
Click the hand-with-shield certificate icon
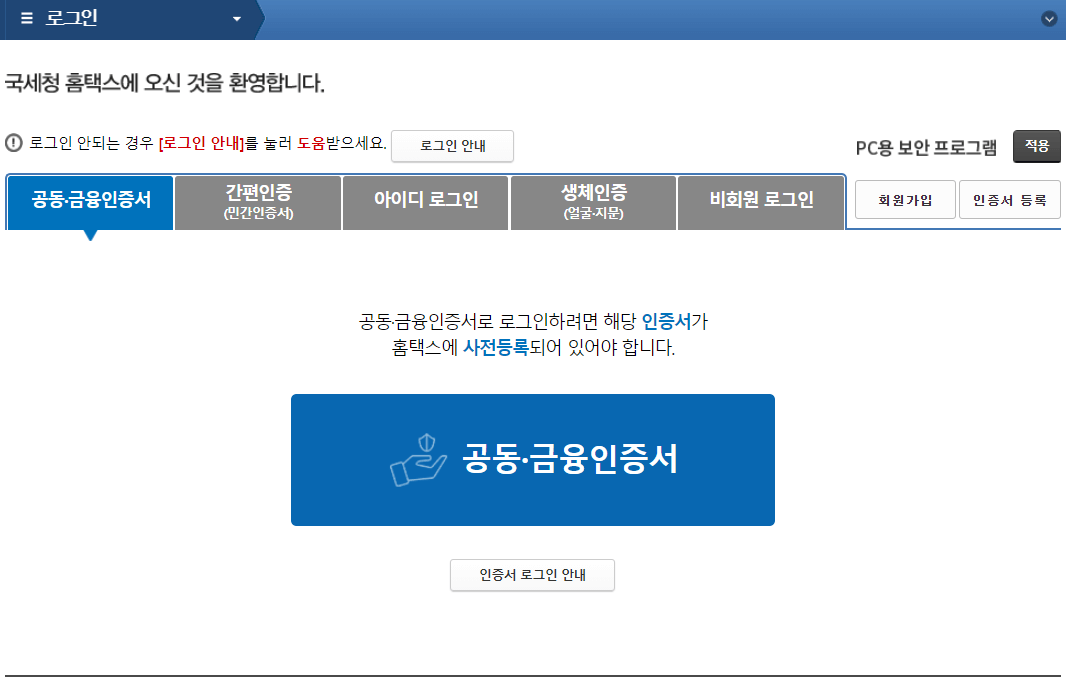point(418,460)
